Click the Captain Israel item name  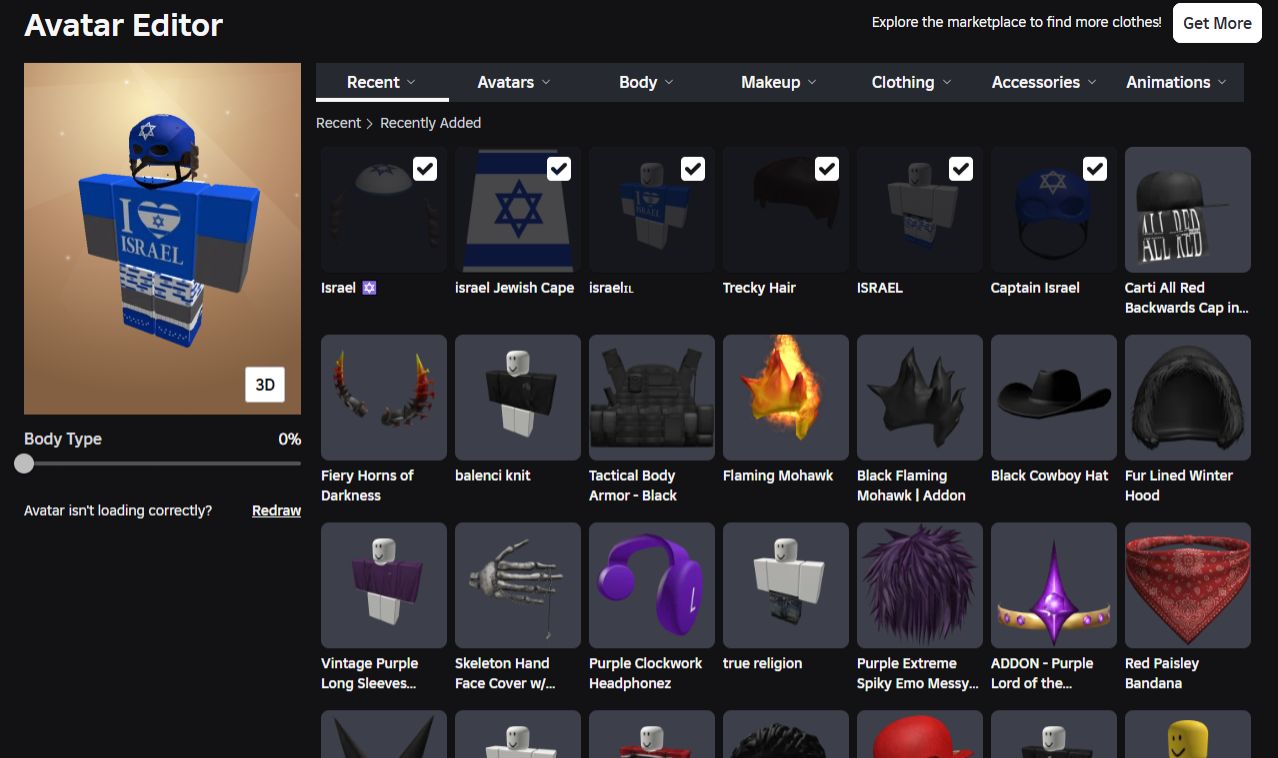click(x=1035, y=288)
